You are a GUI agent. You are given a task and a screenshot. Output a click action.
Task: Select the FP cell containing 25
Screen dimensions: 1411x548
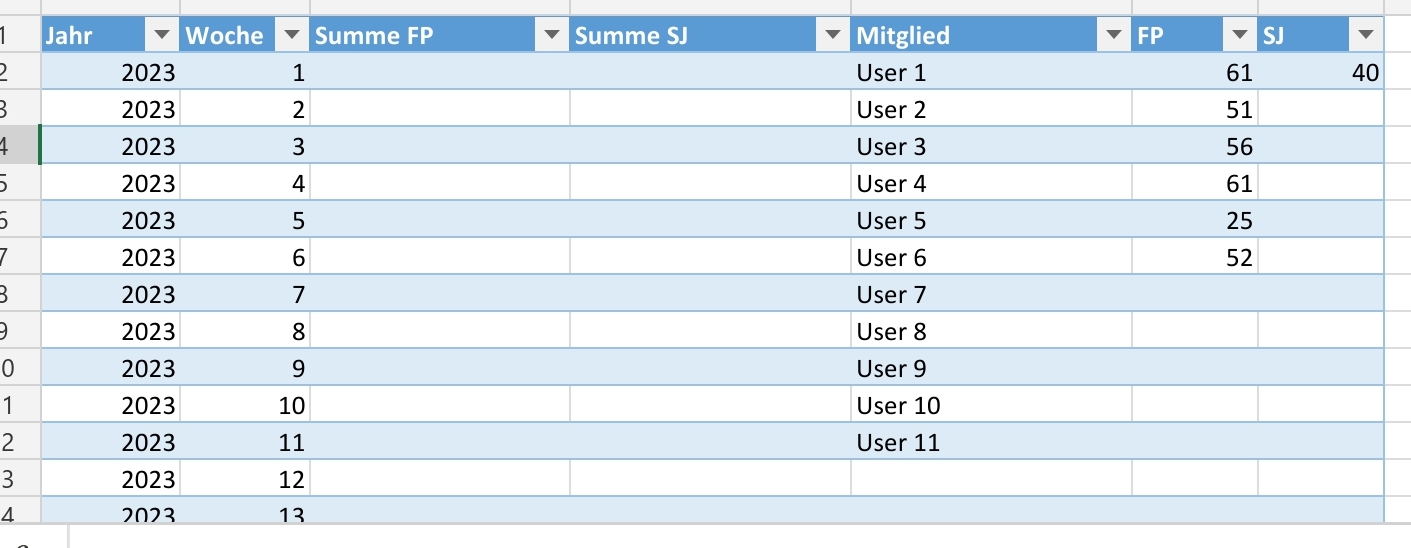pyautogui.click(x=1195, y=220)
